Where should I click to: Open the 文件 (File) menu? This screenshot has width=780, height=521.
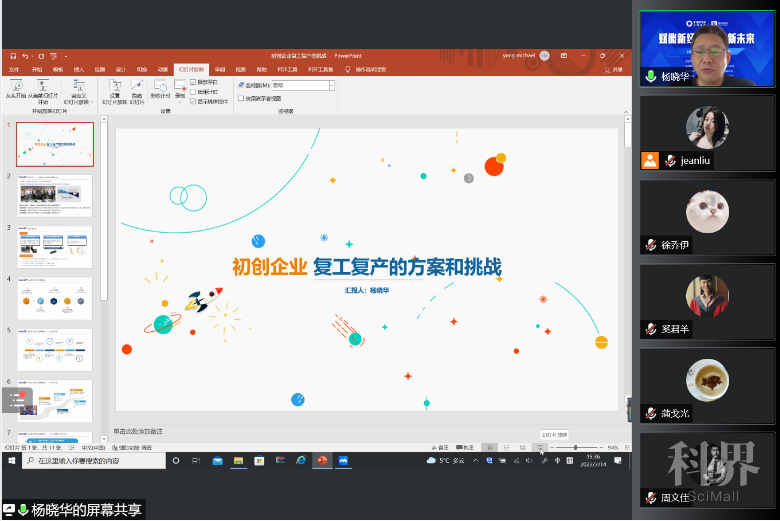pos(14,70)
